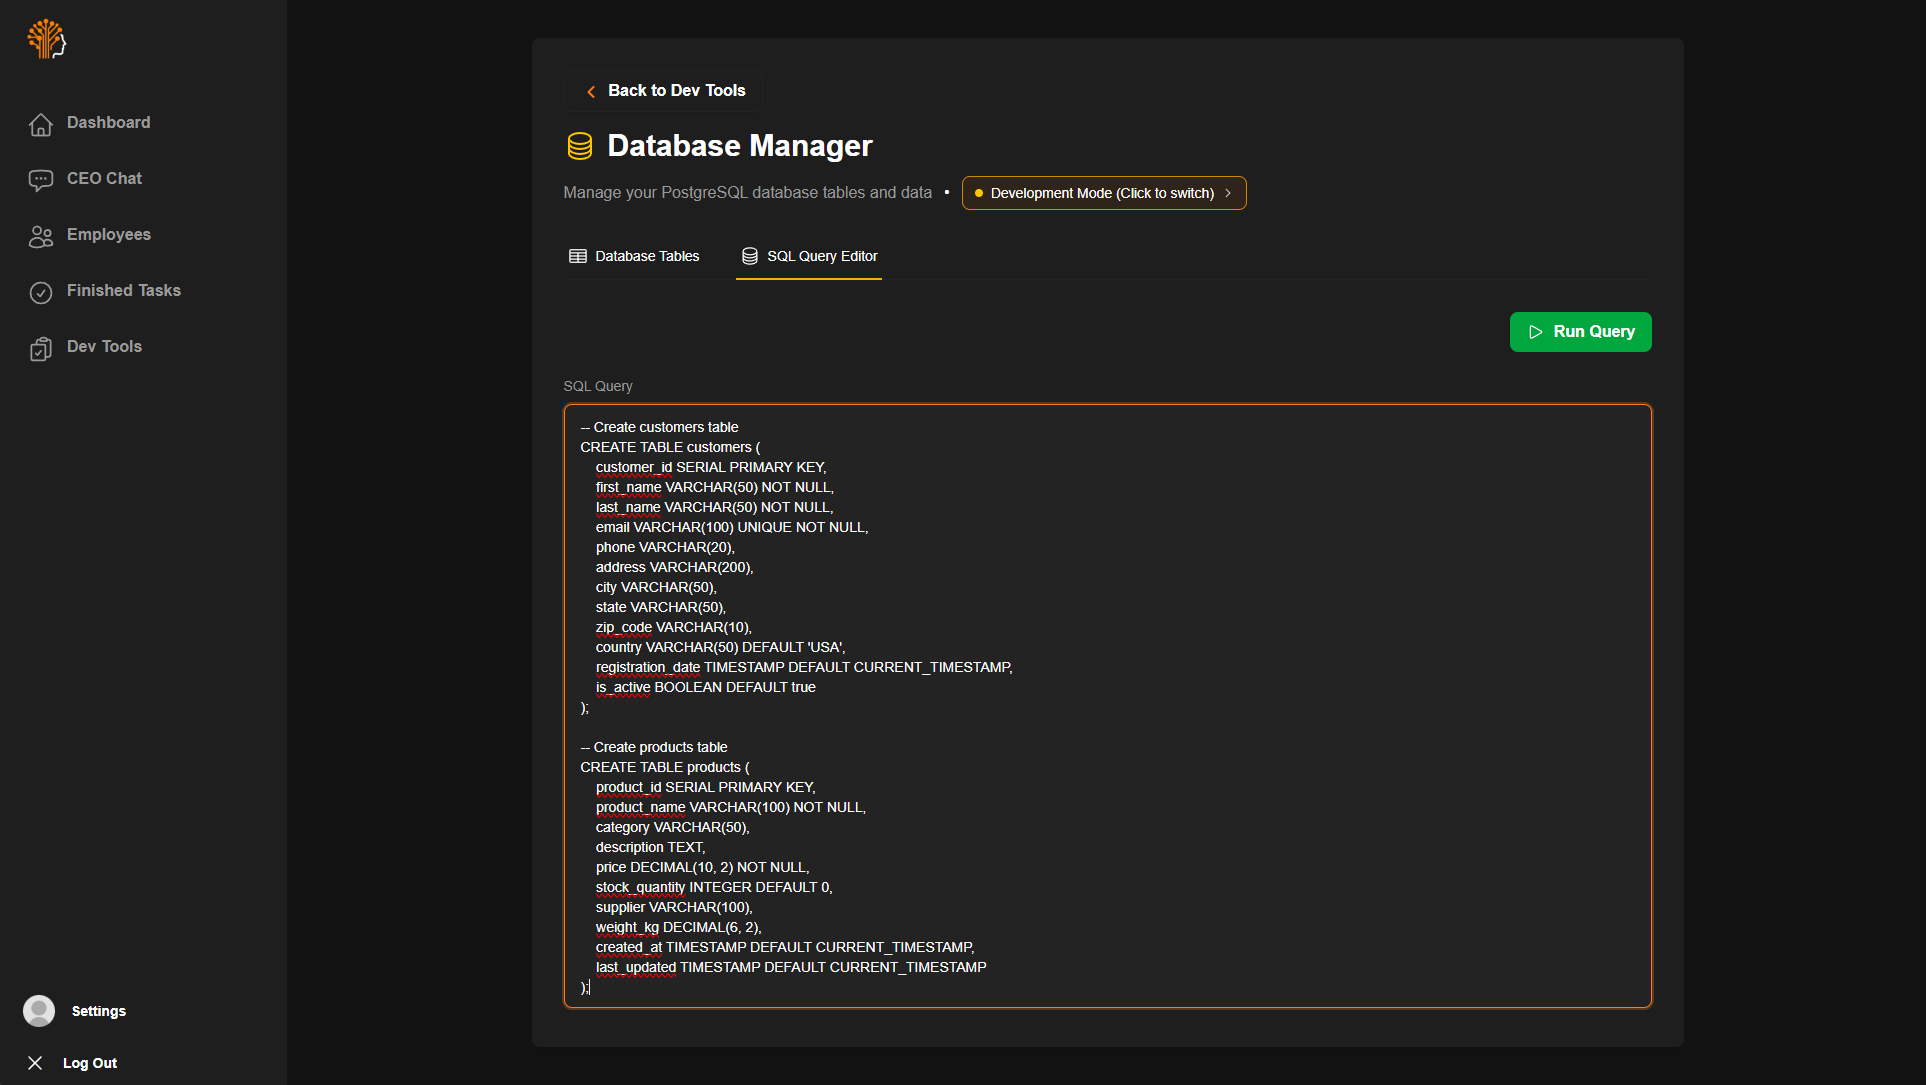Click the Dashboard home icon
The width and height of the screenshot is (1926, 1085).
pos(41,124)
